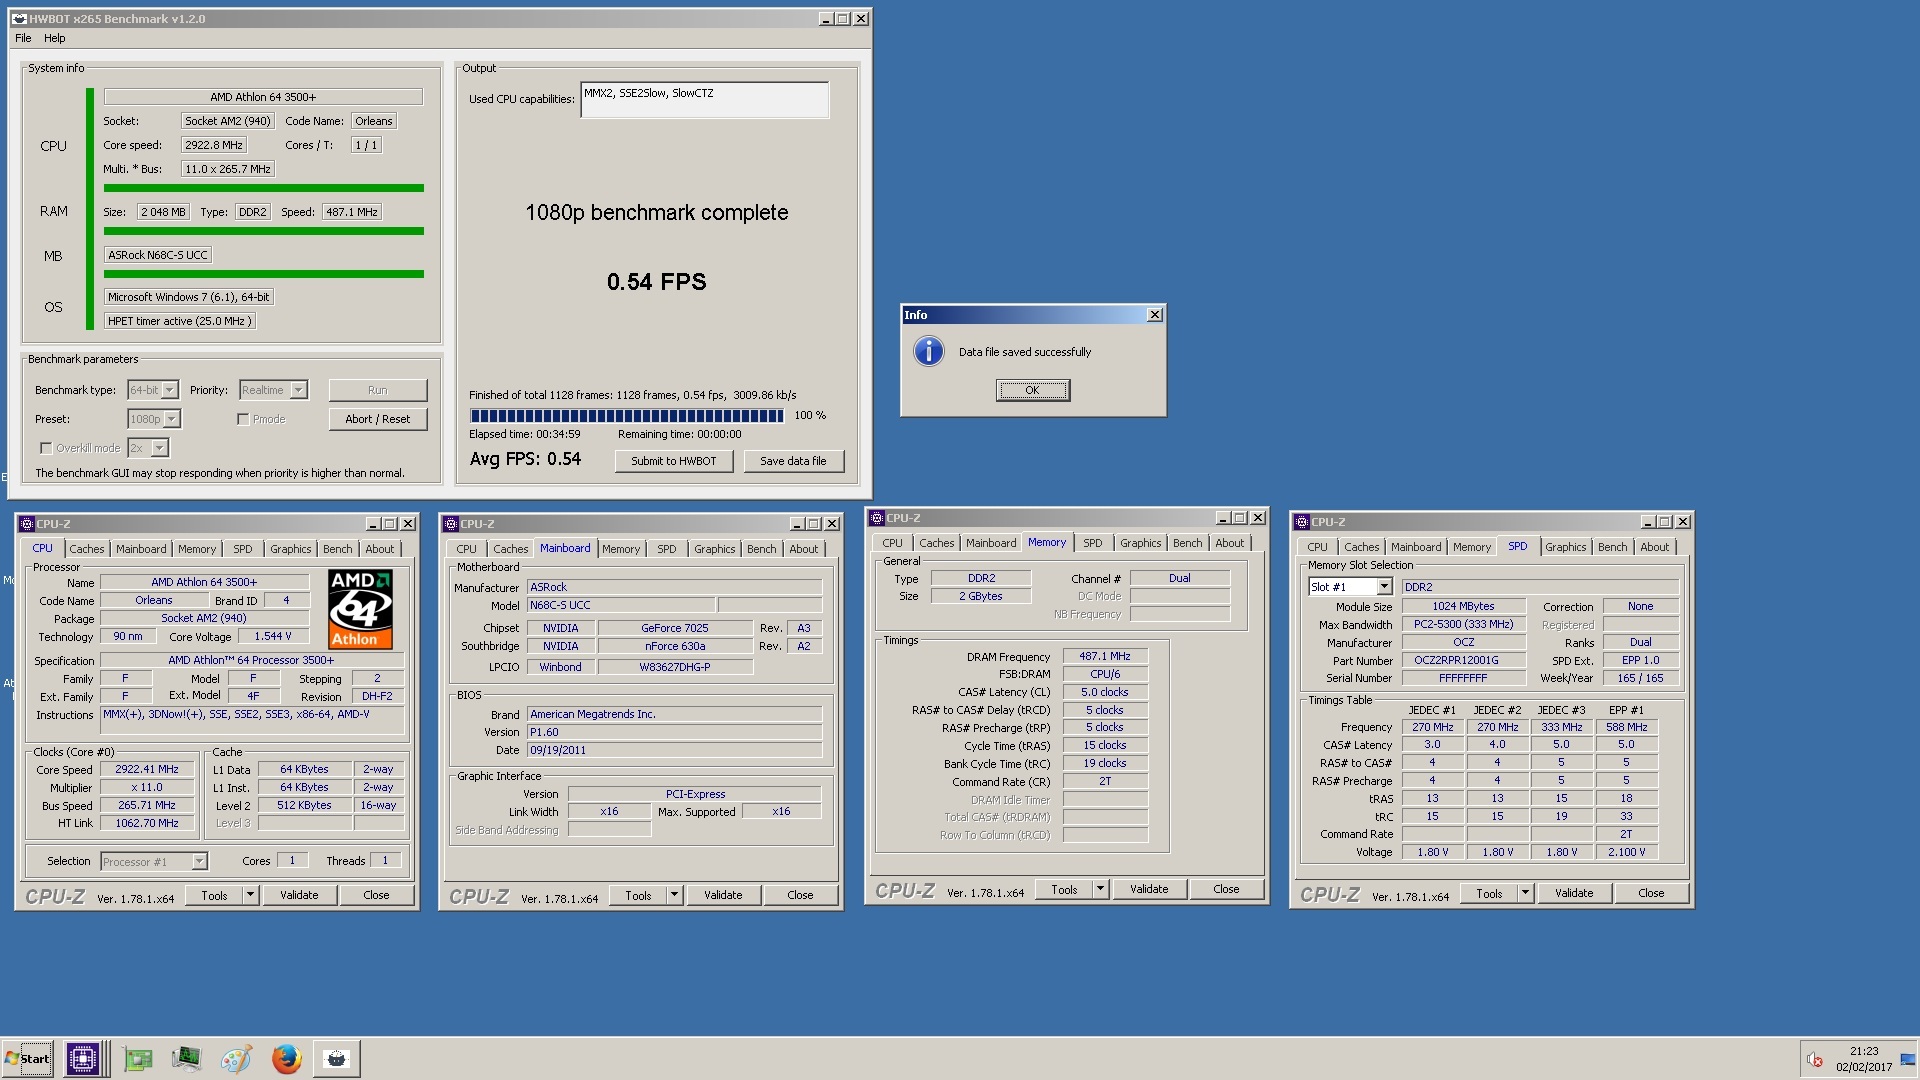Open the Processor #1 selection dropdown

[x=199, y=861]
